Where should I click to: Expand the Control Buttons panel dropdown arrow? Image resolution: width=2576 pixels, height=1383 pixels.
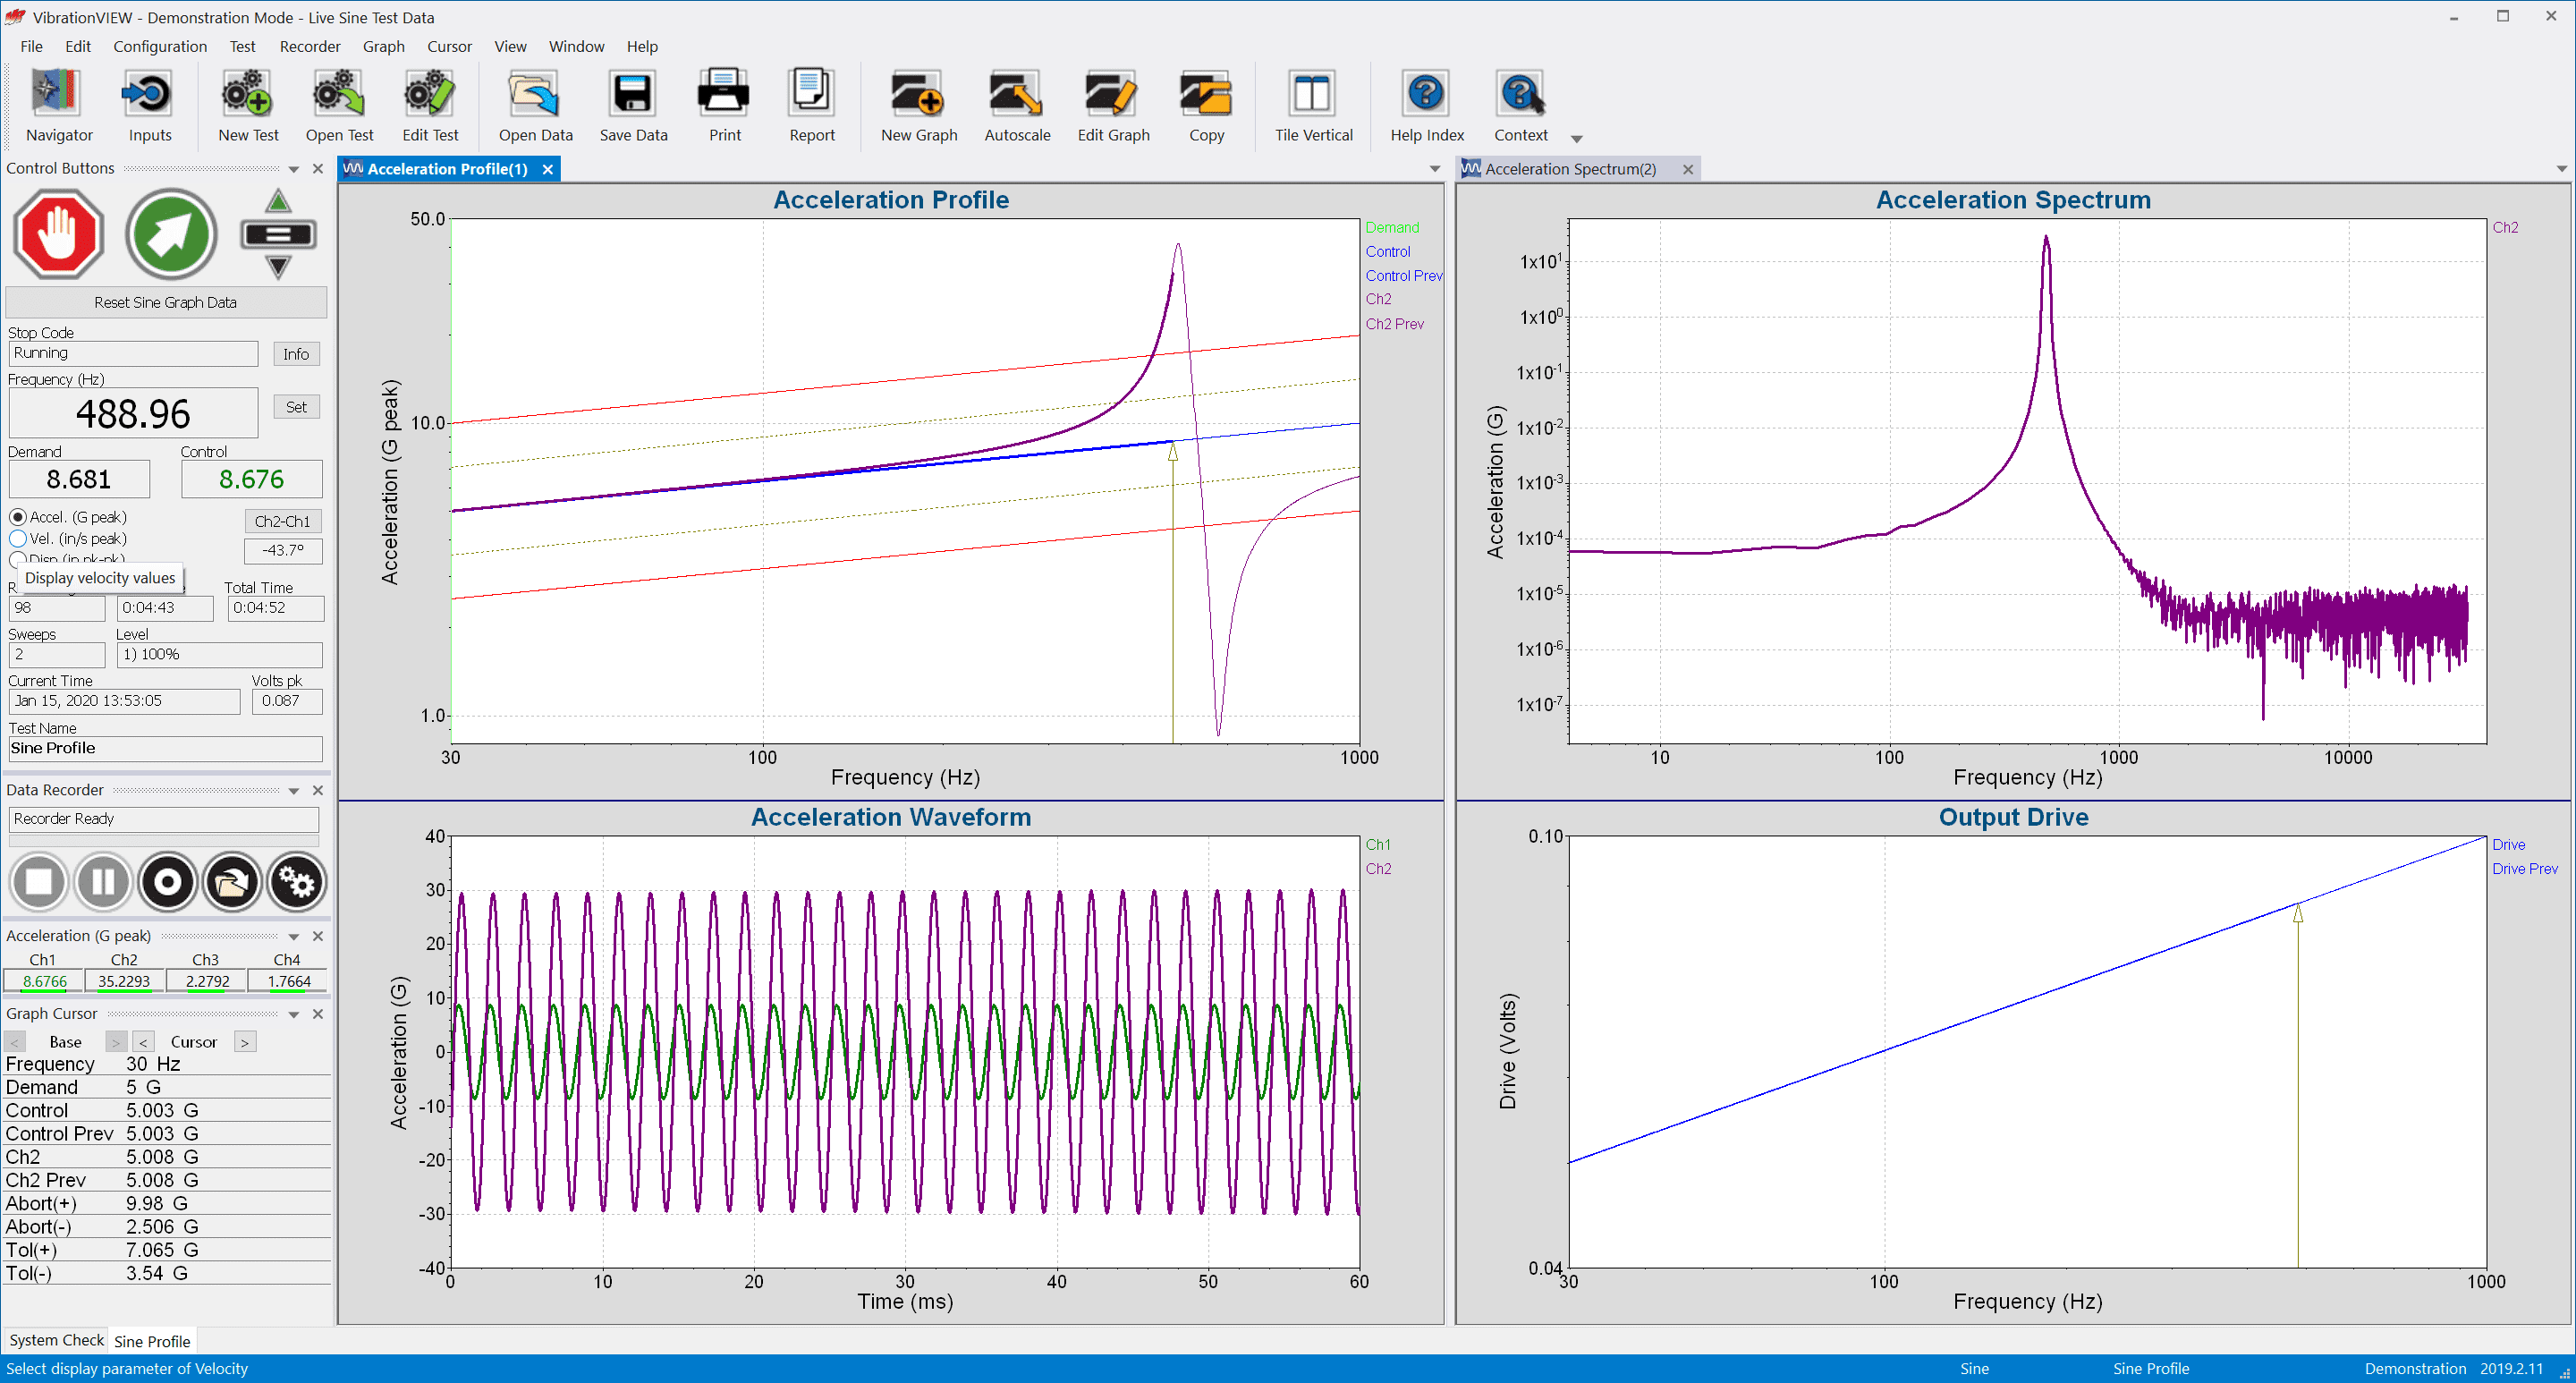coord(294,169)
